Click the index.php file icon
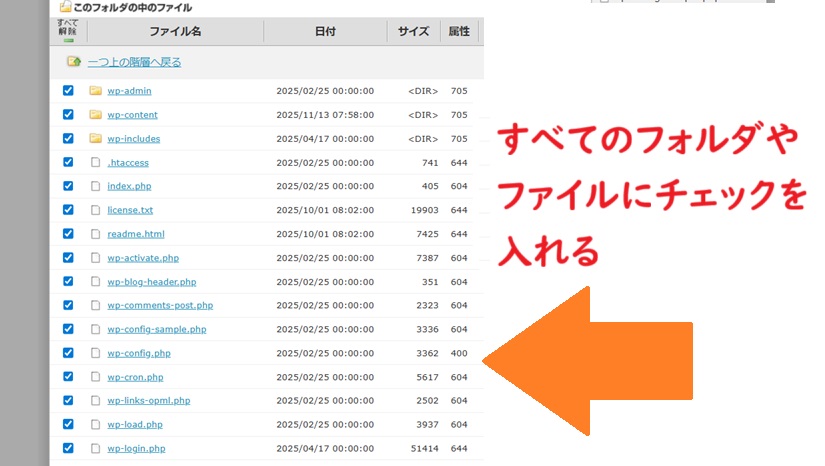 click(95, 186)
